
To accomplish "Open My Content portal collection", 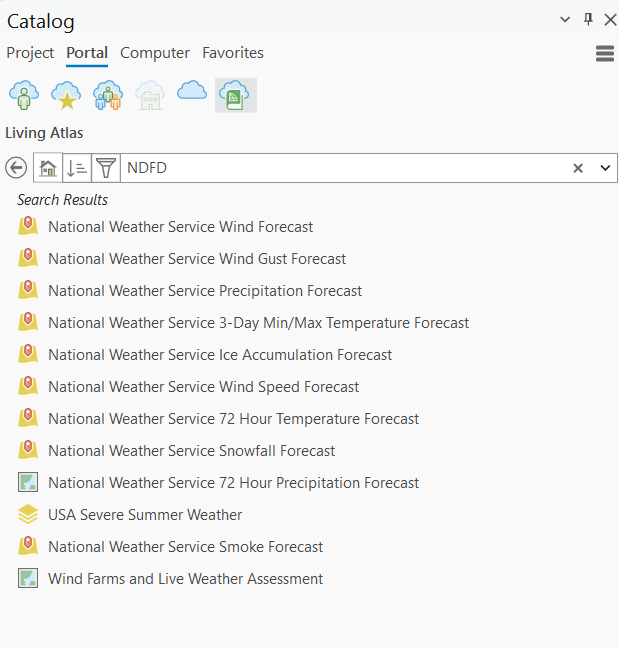I will [x=24, y=95].
